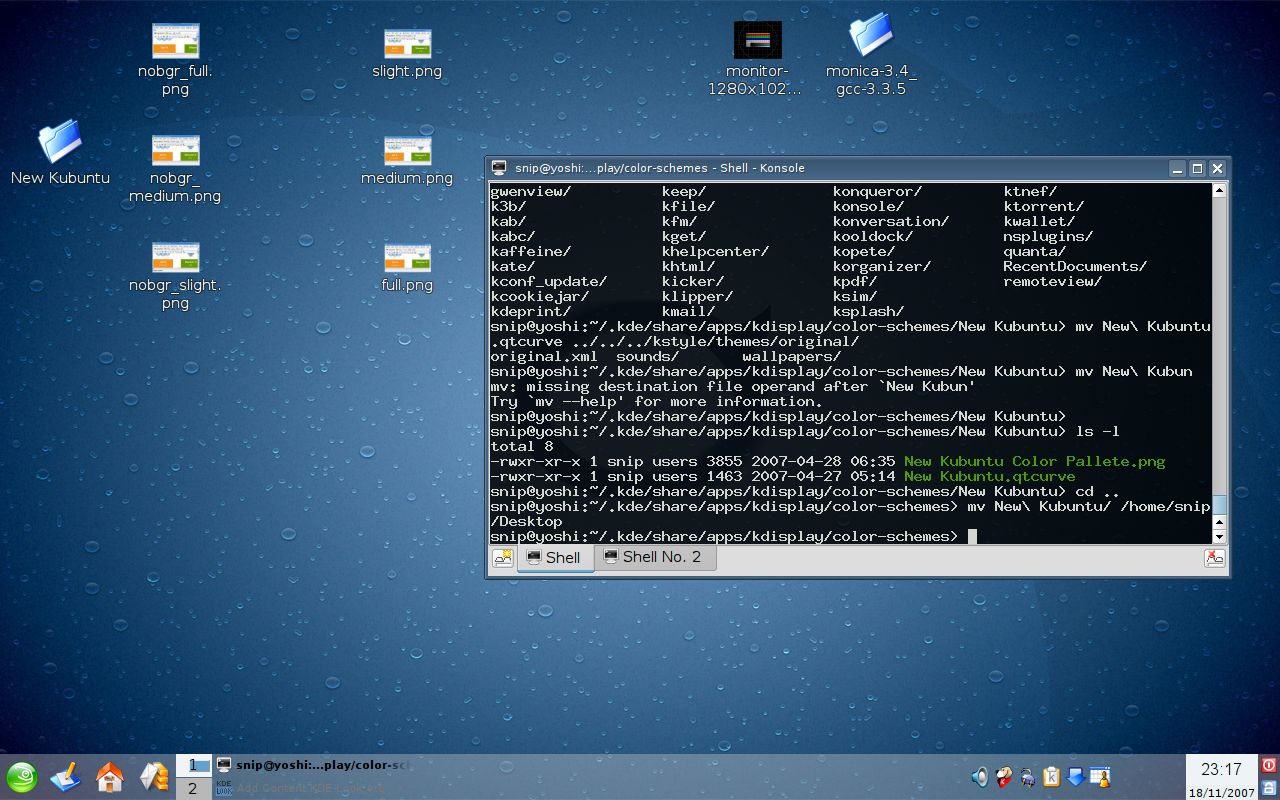1280x800 pixels.
Task: Select the New Kubuntu folder on desktop
Action: (x=60, y=153)
